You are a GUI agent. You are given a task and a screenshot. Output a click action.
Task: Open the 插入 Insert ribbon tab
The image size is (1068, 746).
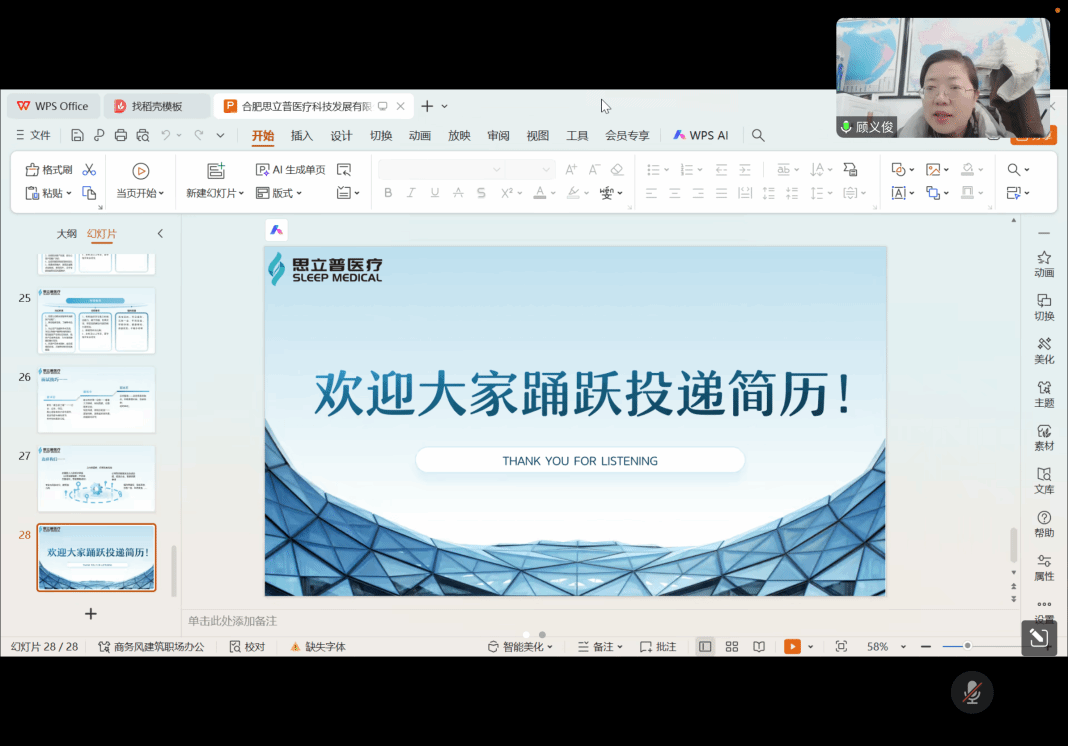(302, 135)
